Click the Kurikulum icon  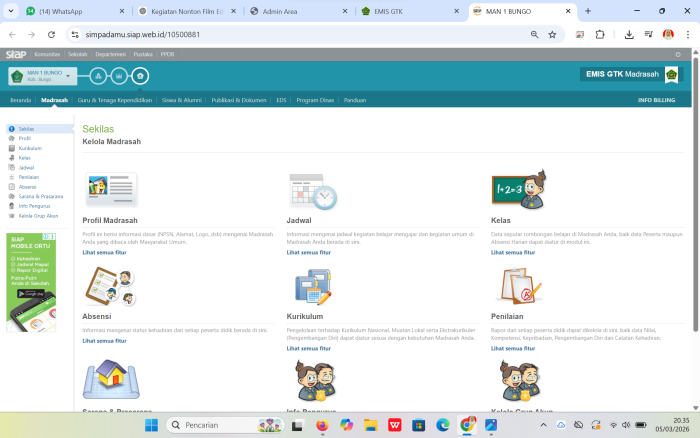click(x=312, y=287)
